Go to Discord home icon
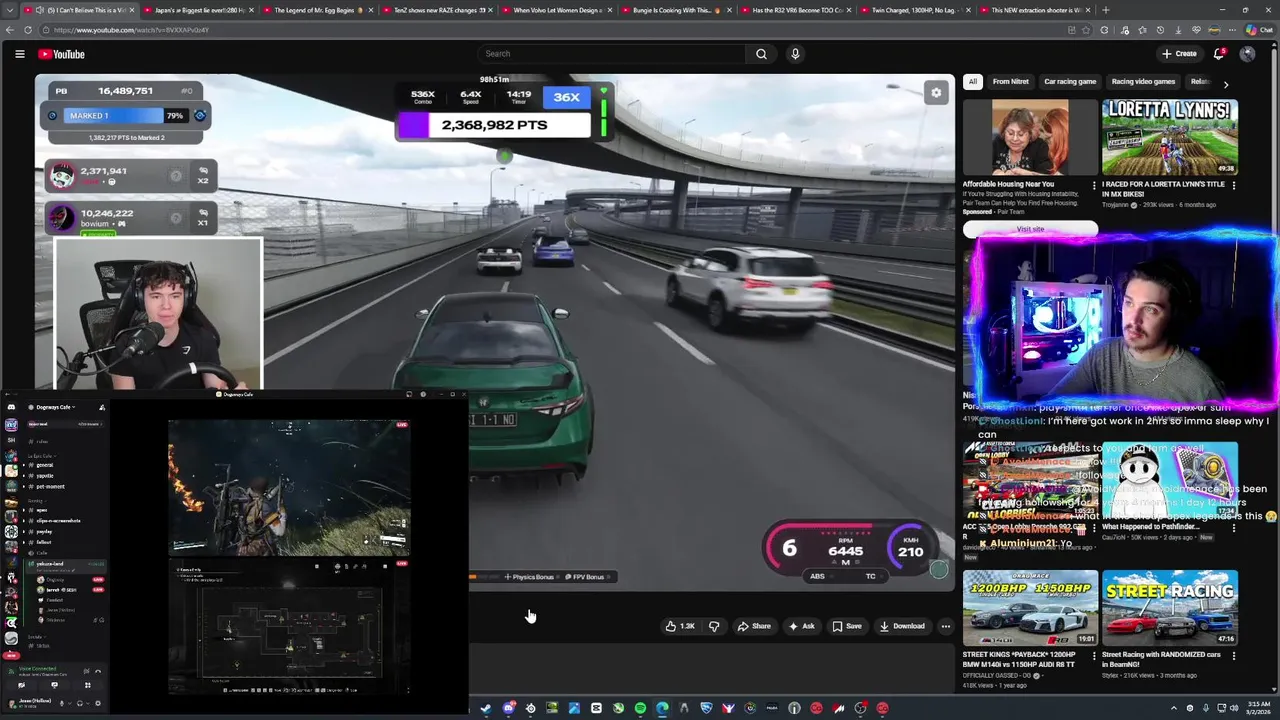 tap(11, 407)
